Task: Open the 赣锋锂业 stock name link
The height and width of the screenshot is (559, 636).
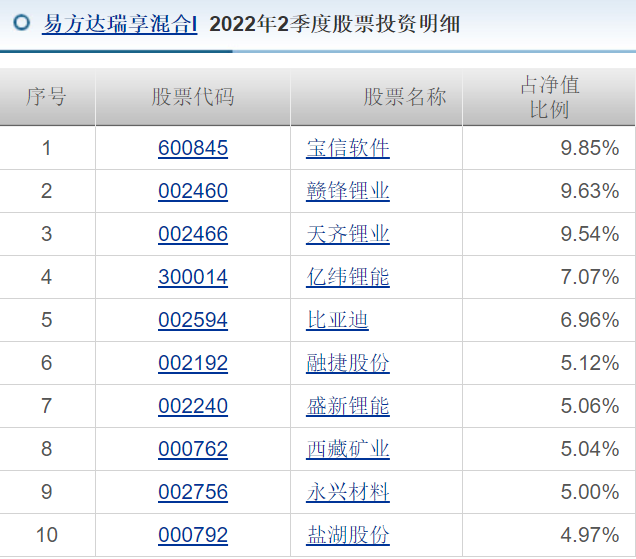Action: pos(348,191)
